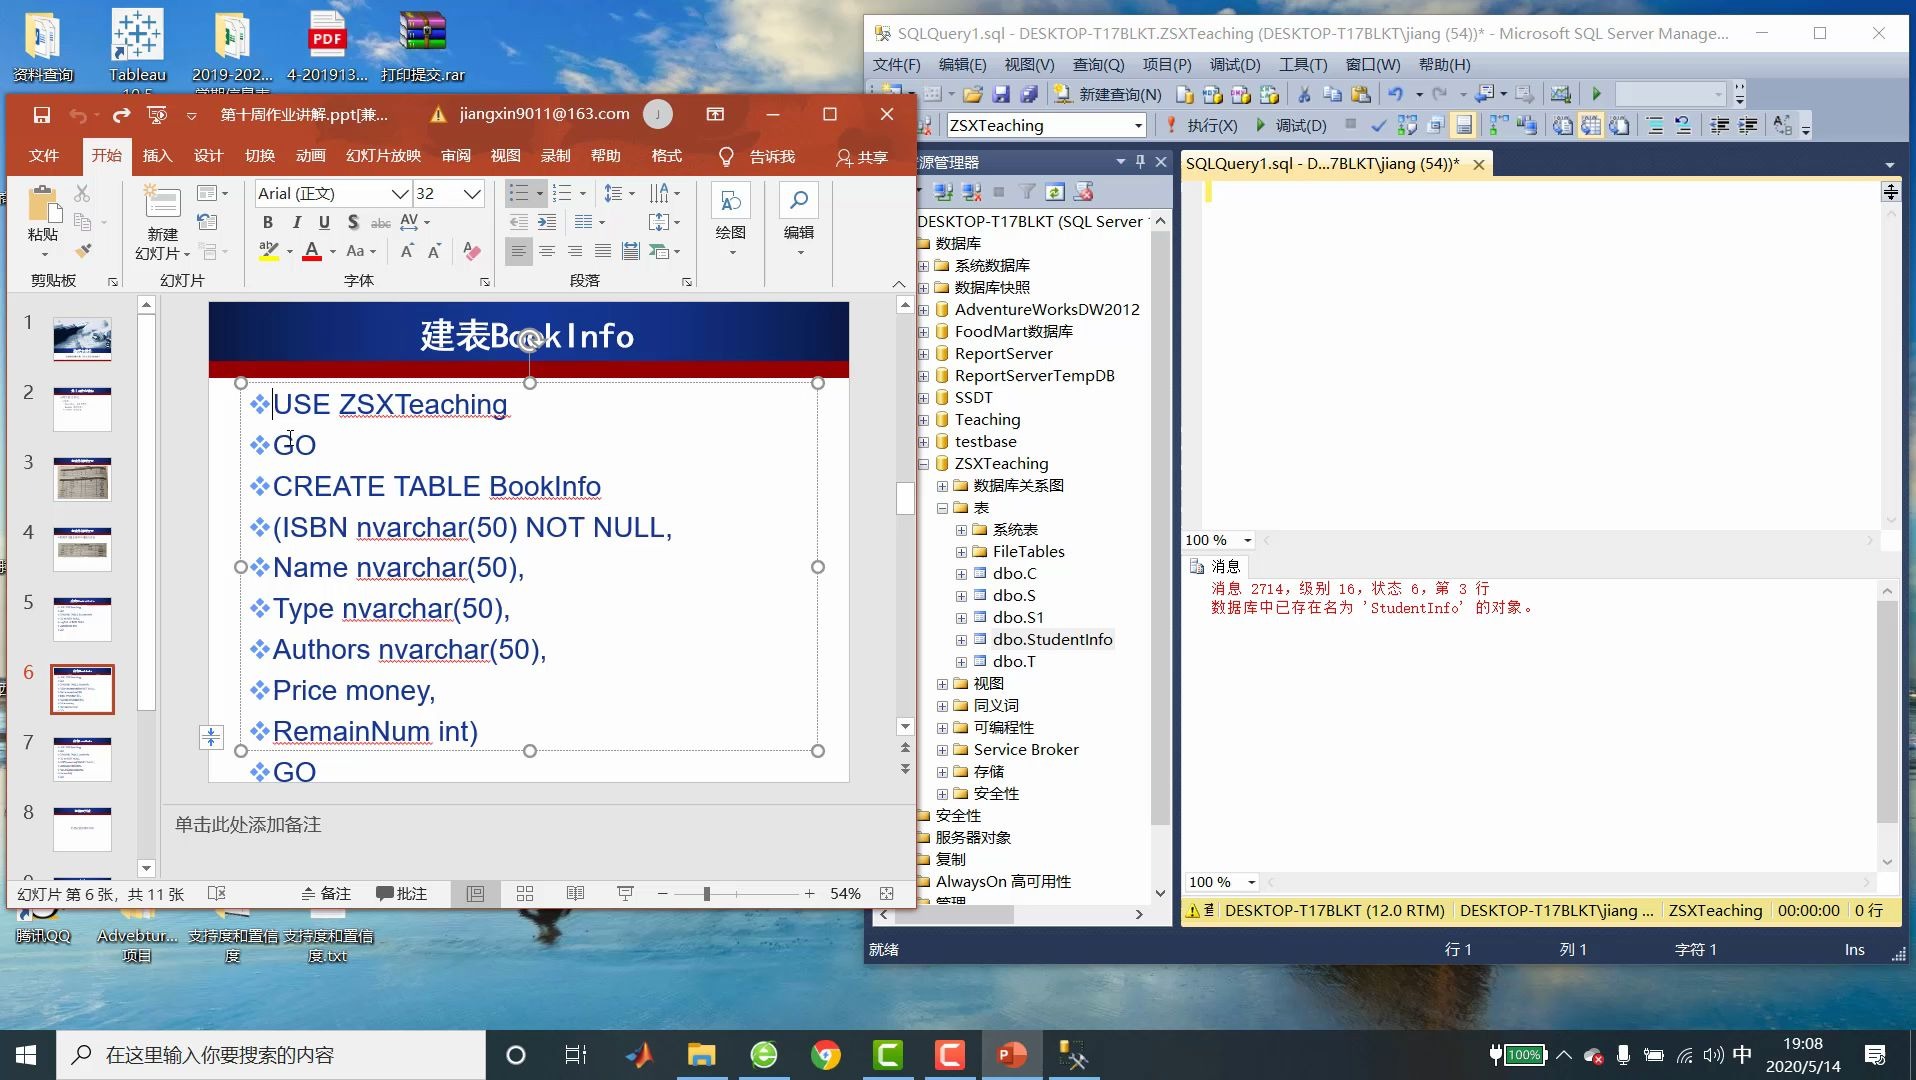Align text left in paragraph group

pos(518,251)
